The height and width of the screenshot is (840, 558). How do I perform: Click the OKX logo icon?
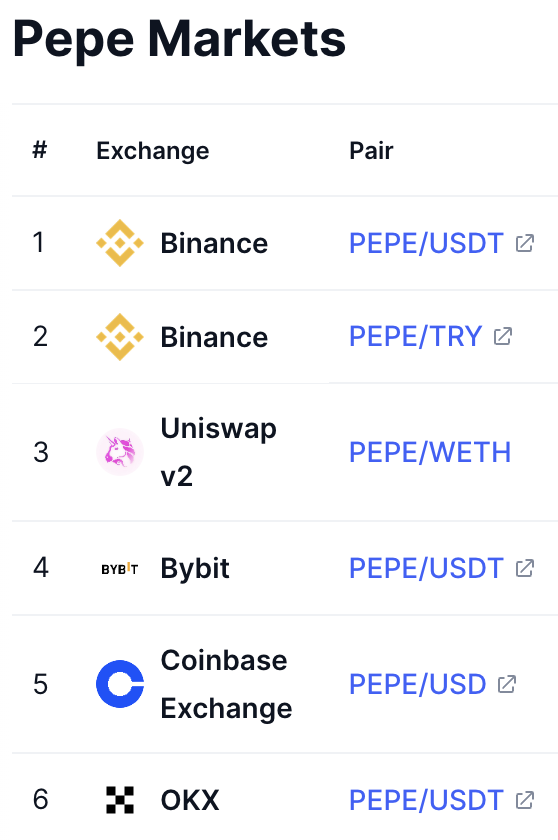coord(120,800)
